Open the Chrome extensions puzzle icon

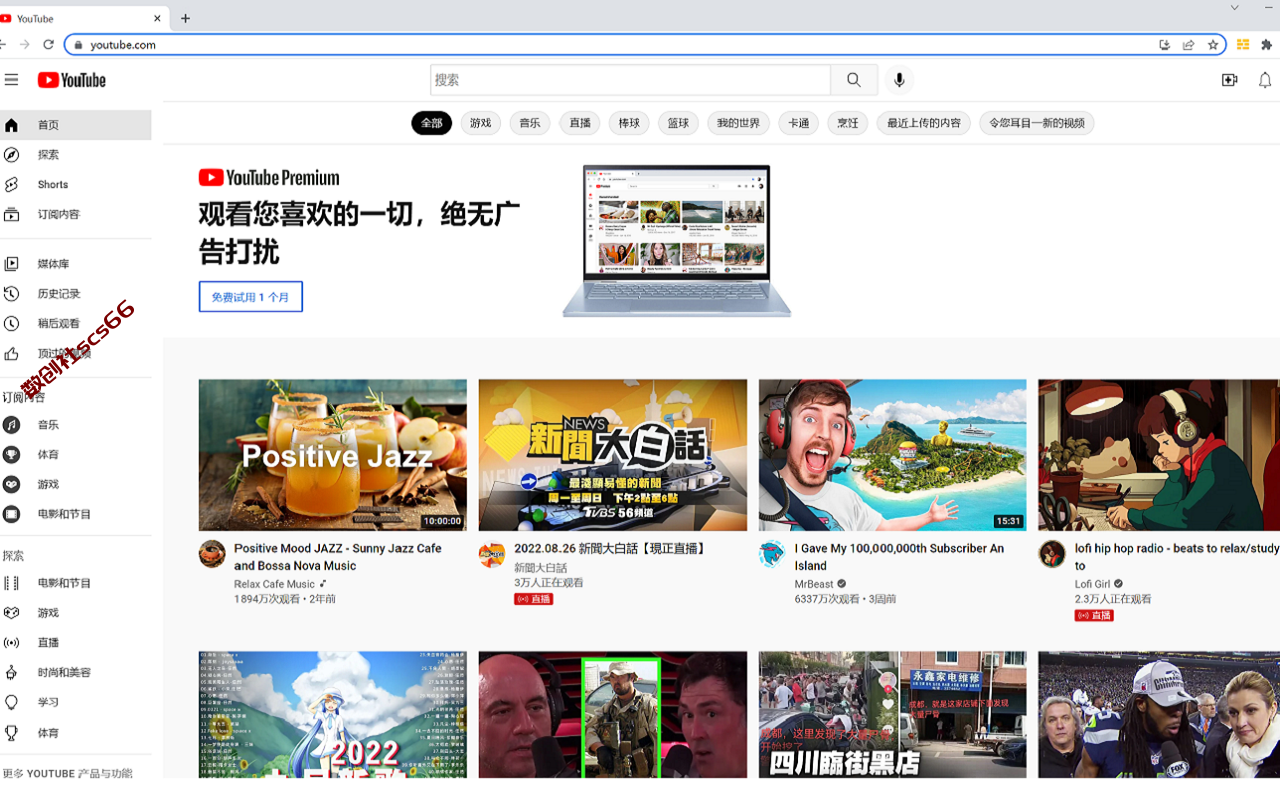tap(1267, 45)
